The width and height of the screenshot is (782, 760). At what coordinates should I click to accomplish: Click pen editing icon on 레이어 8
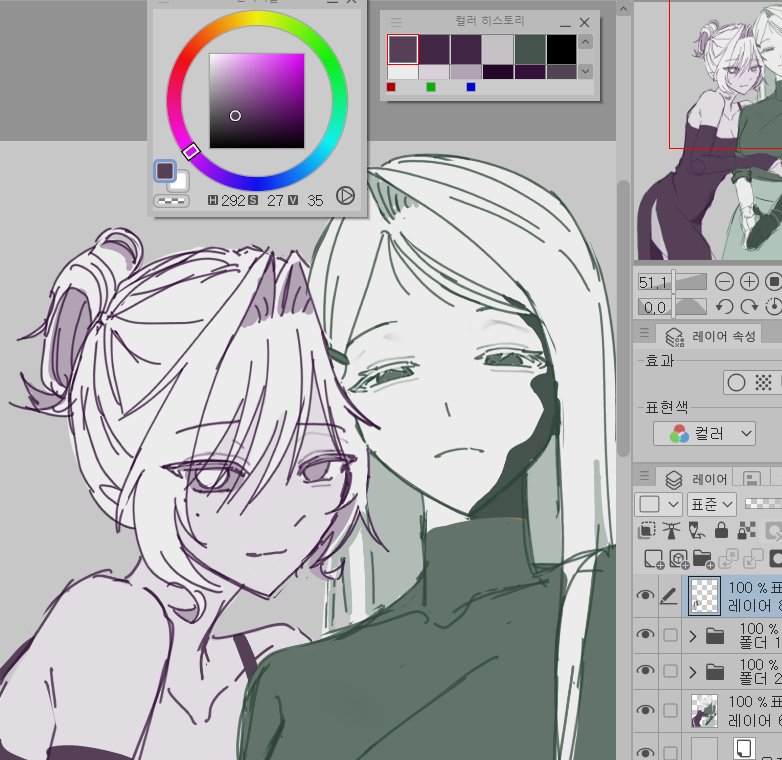click(669, 596)
